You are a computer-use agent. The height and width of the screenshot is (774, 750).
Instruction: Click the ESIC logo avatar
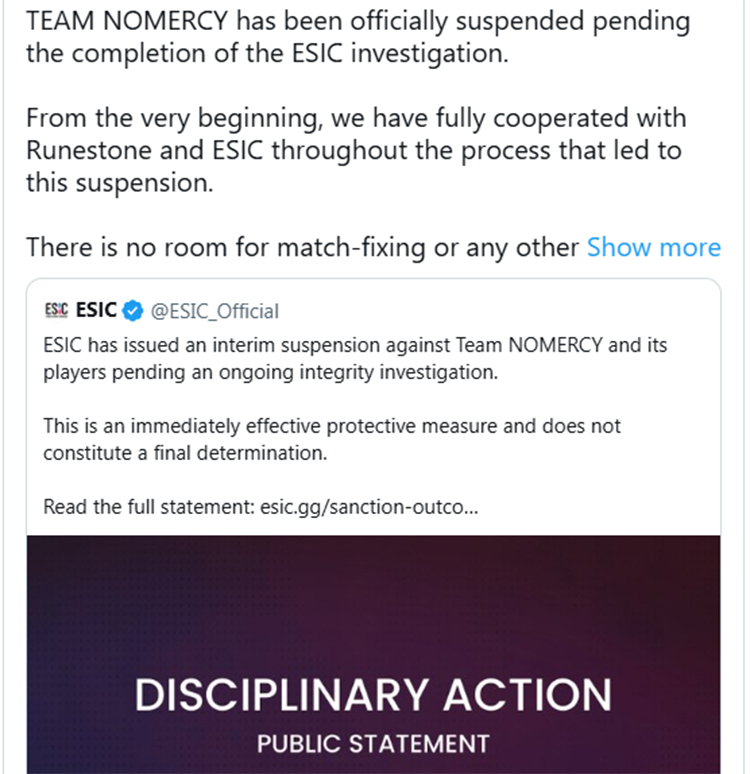(x=56, y=311)
